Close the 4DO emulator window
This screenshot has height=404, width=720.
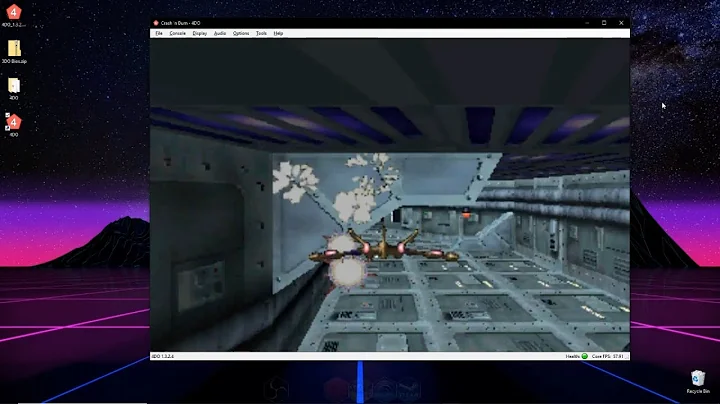pos(621,23)
